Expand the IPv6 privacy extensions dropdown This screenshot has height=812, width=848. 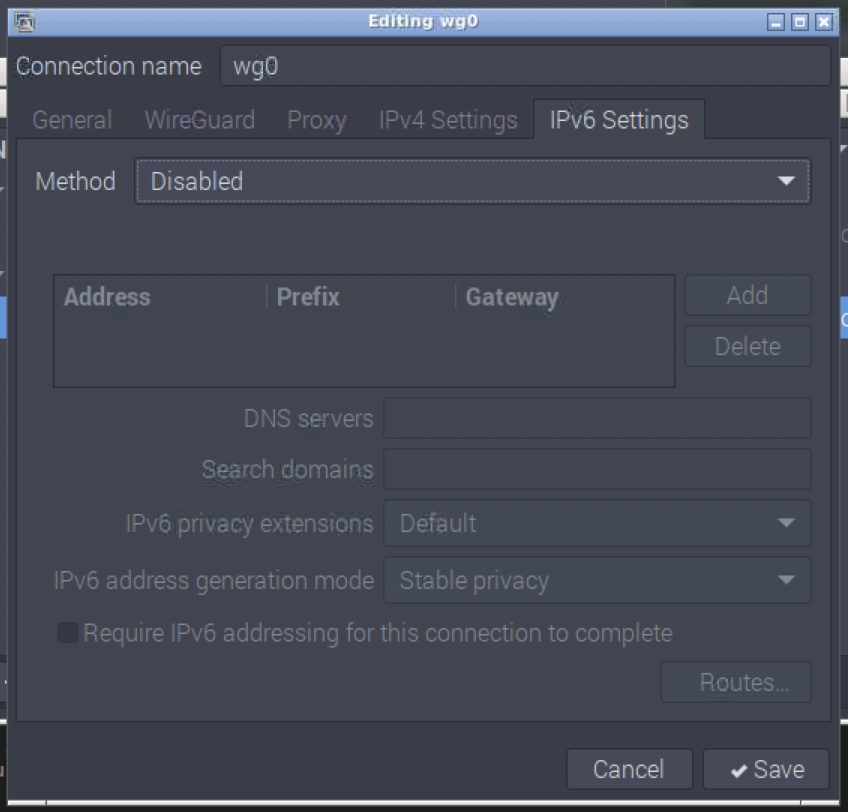(789, 523)
